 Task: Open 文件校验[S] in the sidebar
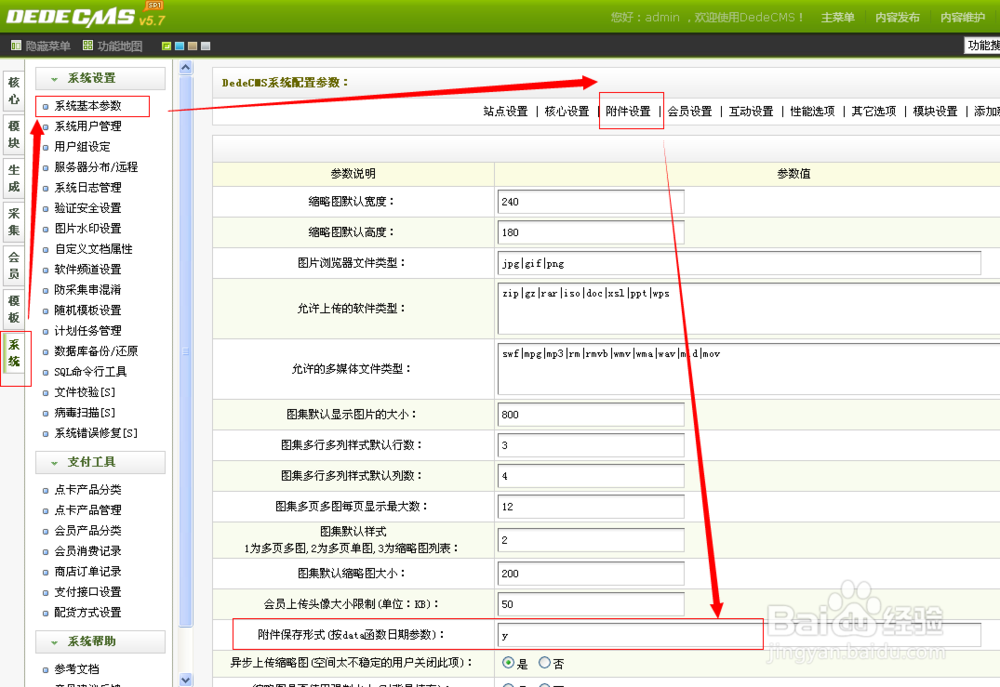coord(84,392)
